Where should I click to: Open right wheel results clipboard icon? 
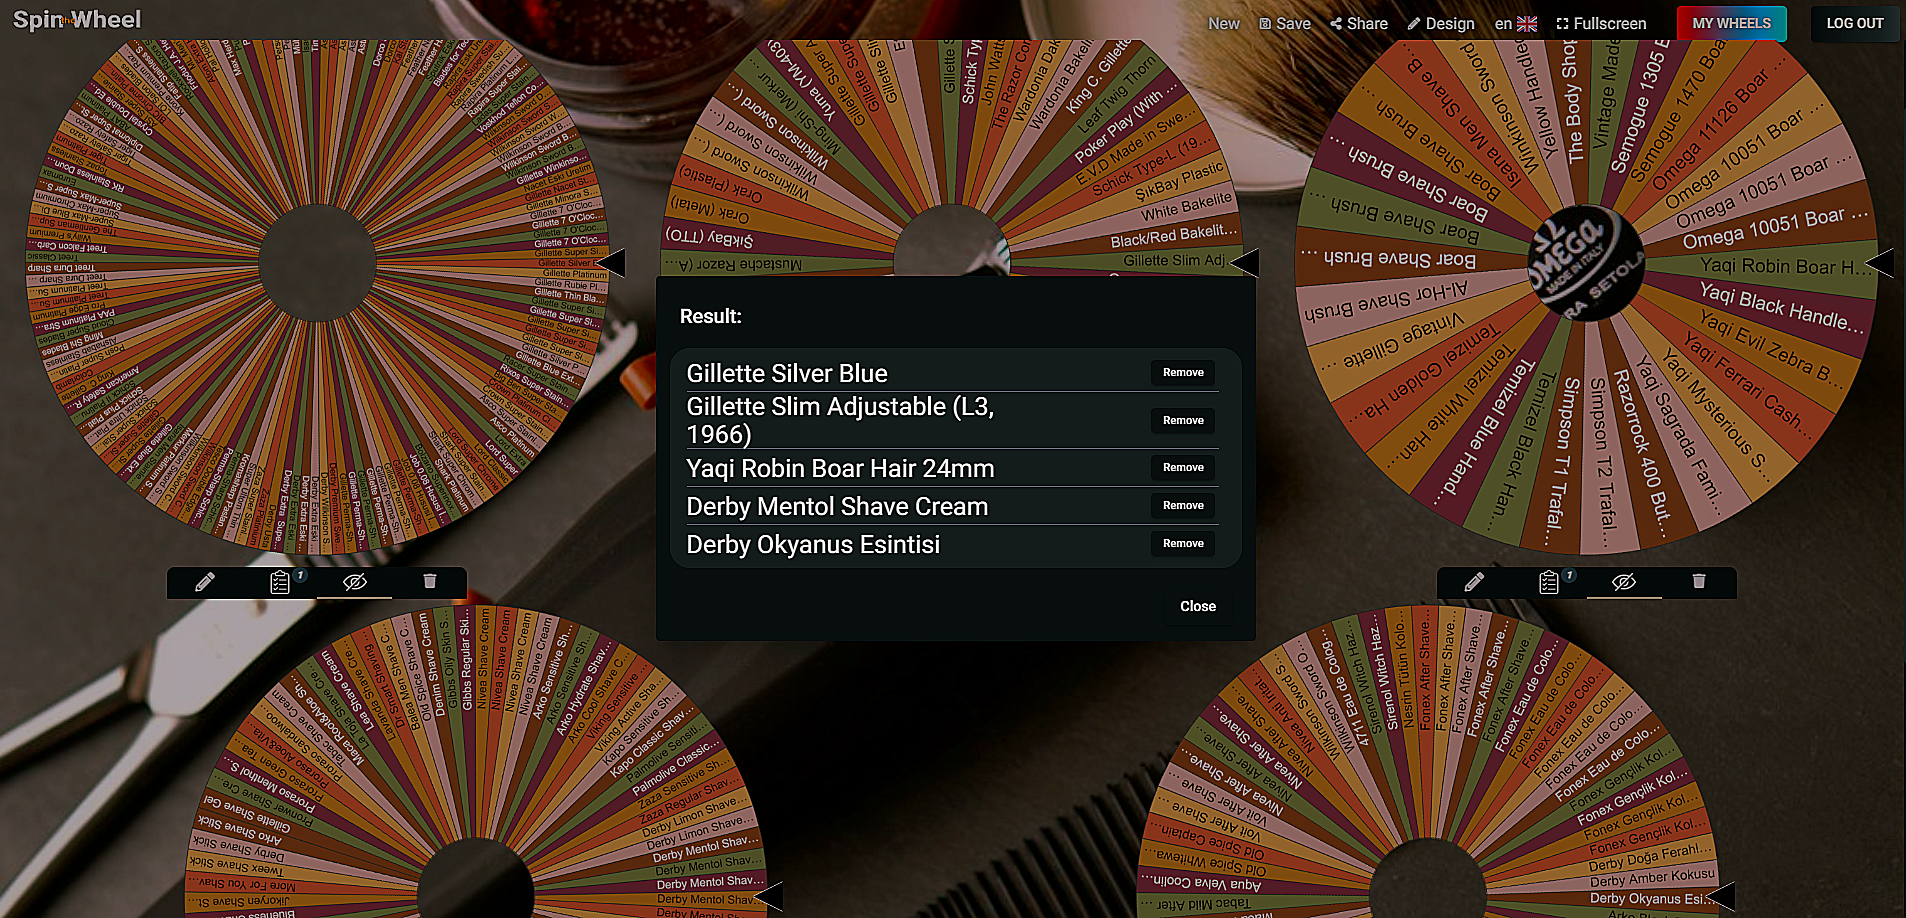[1549, 582]
